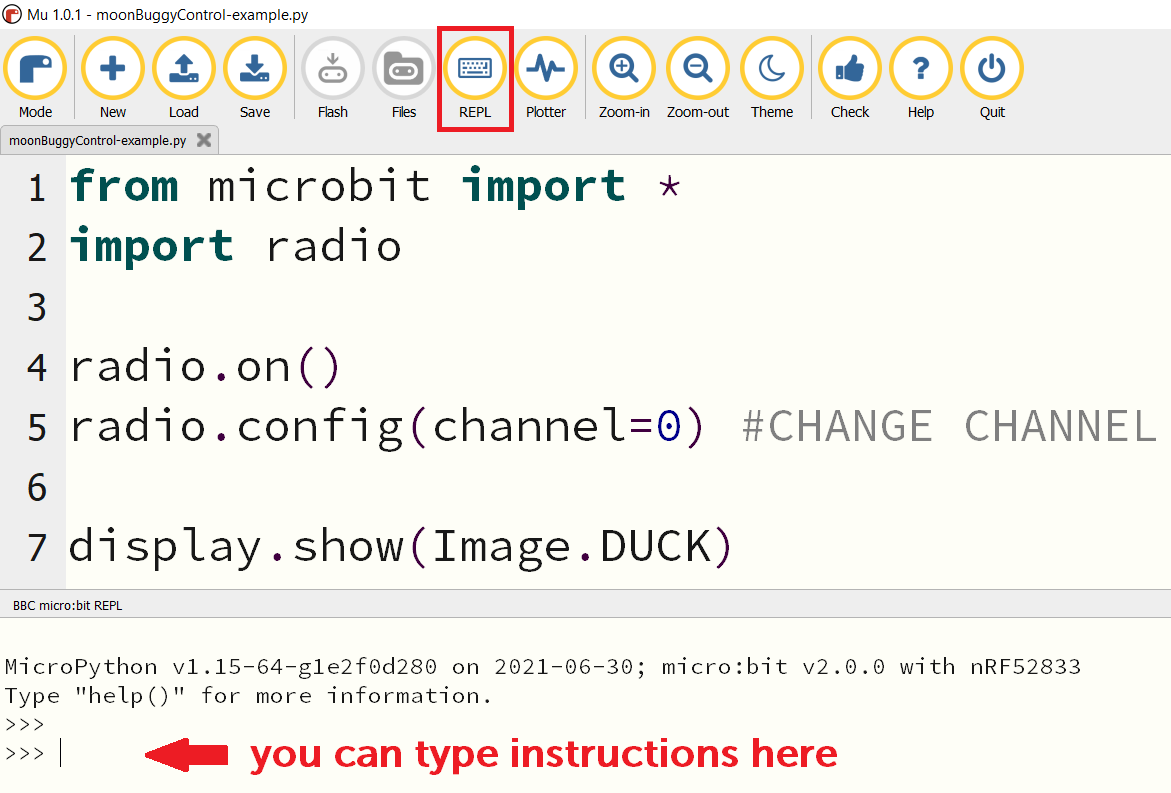Open the Plotter
The image size is (1171, 793).
click(x=546, y=78)
